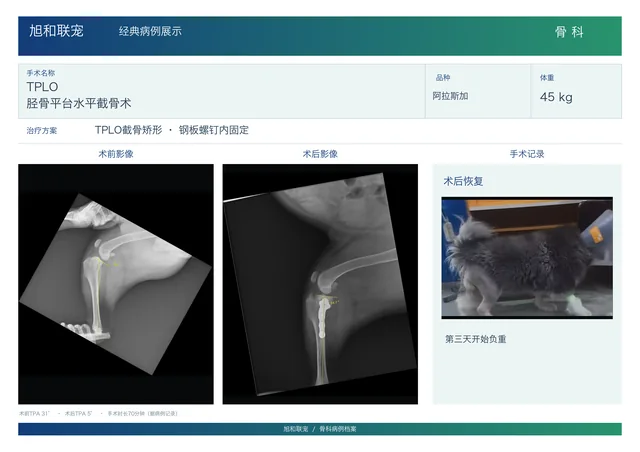640x452 pixels.
Task: Select the 45 kg weight value
Action: tap(556, 97)
